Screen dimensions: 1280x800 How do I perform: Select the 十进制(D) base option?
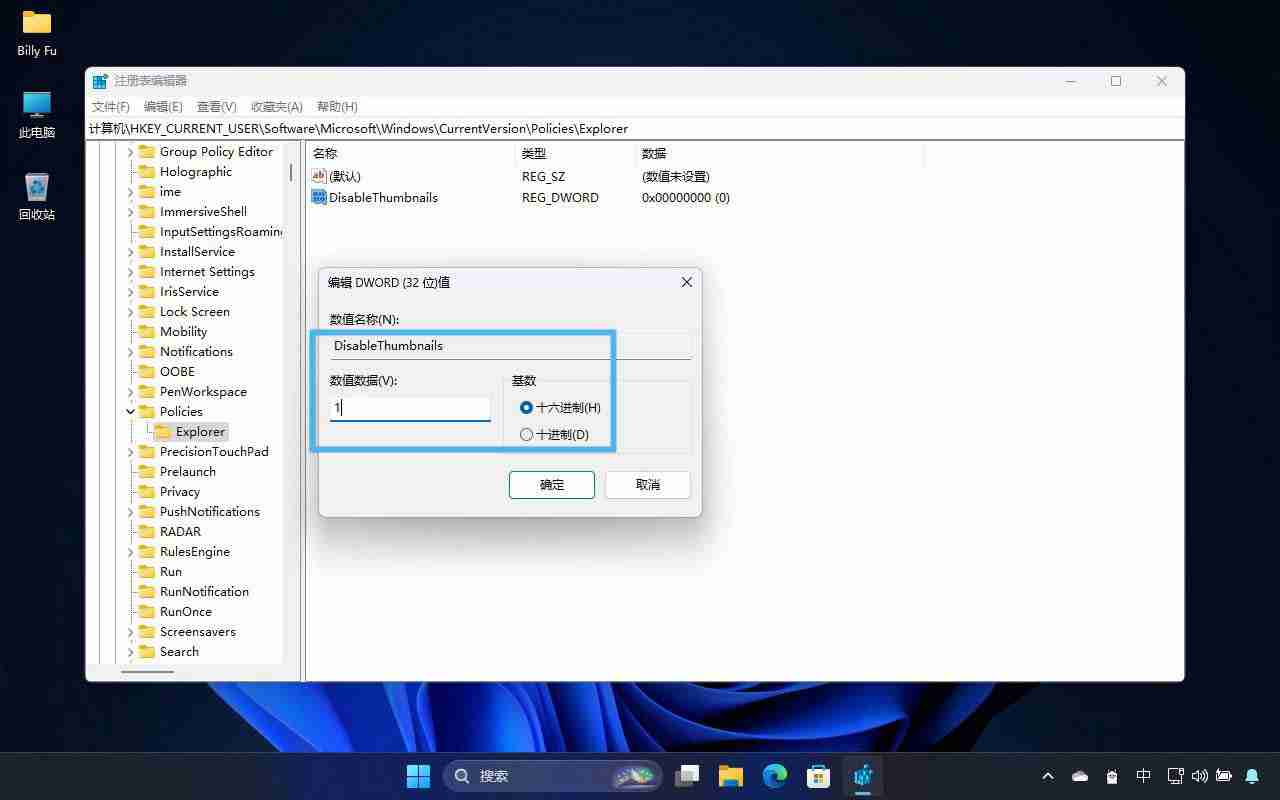click(x=526, y=434)
